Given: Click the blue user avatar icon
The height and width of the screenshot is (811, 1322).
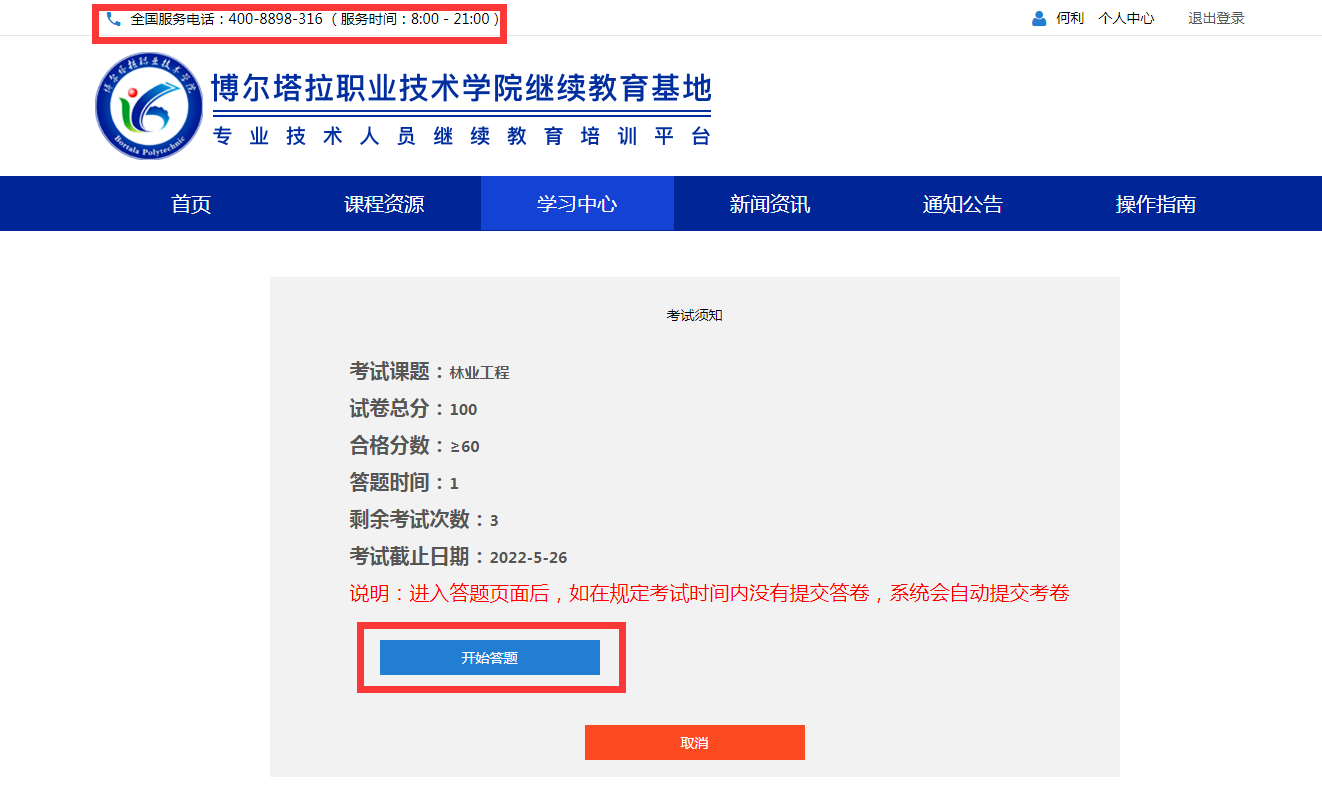Looking at the screenshot, I should pos(1039,19).
